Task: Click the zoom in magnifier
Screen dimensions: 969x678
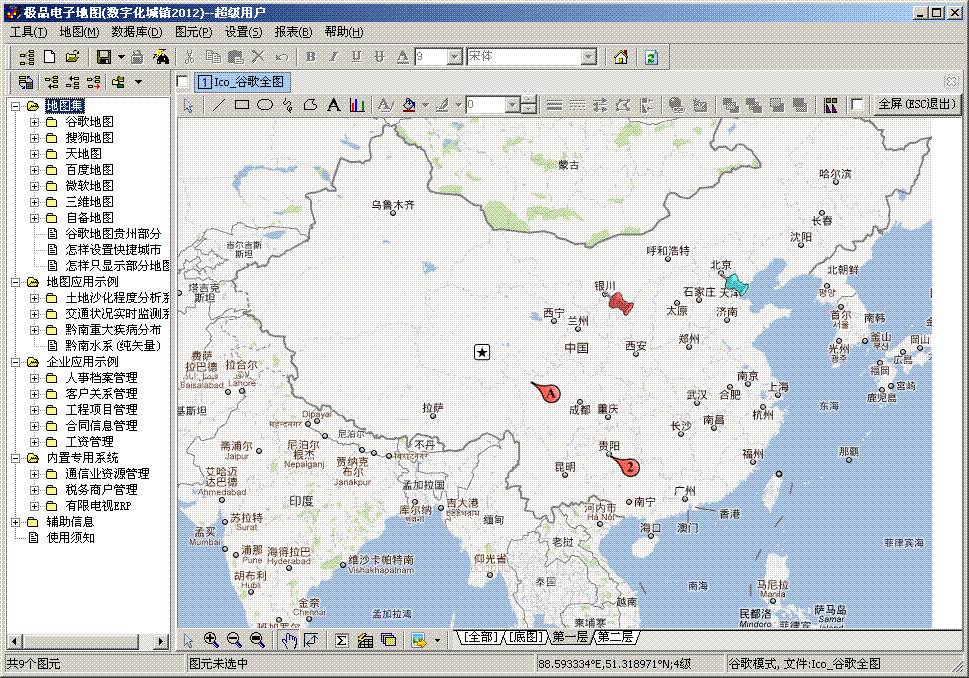Action: click(211, 640)
